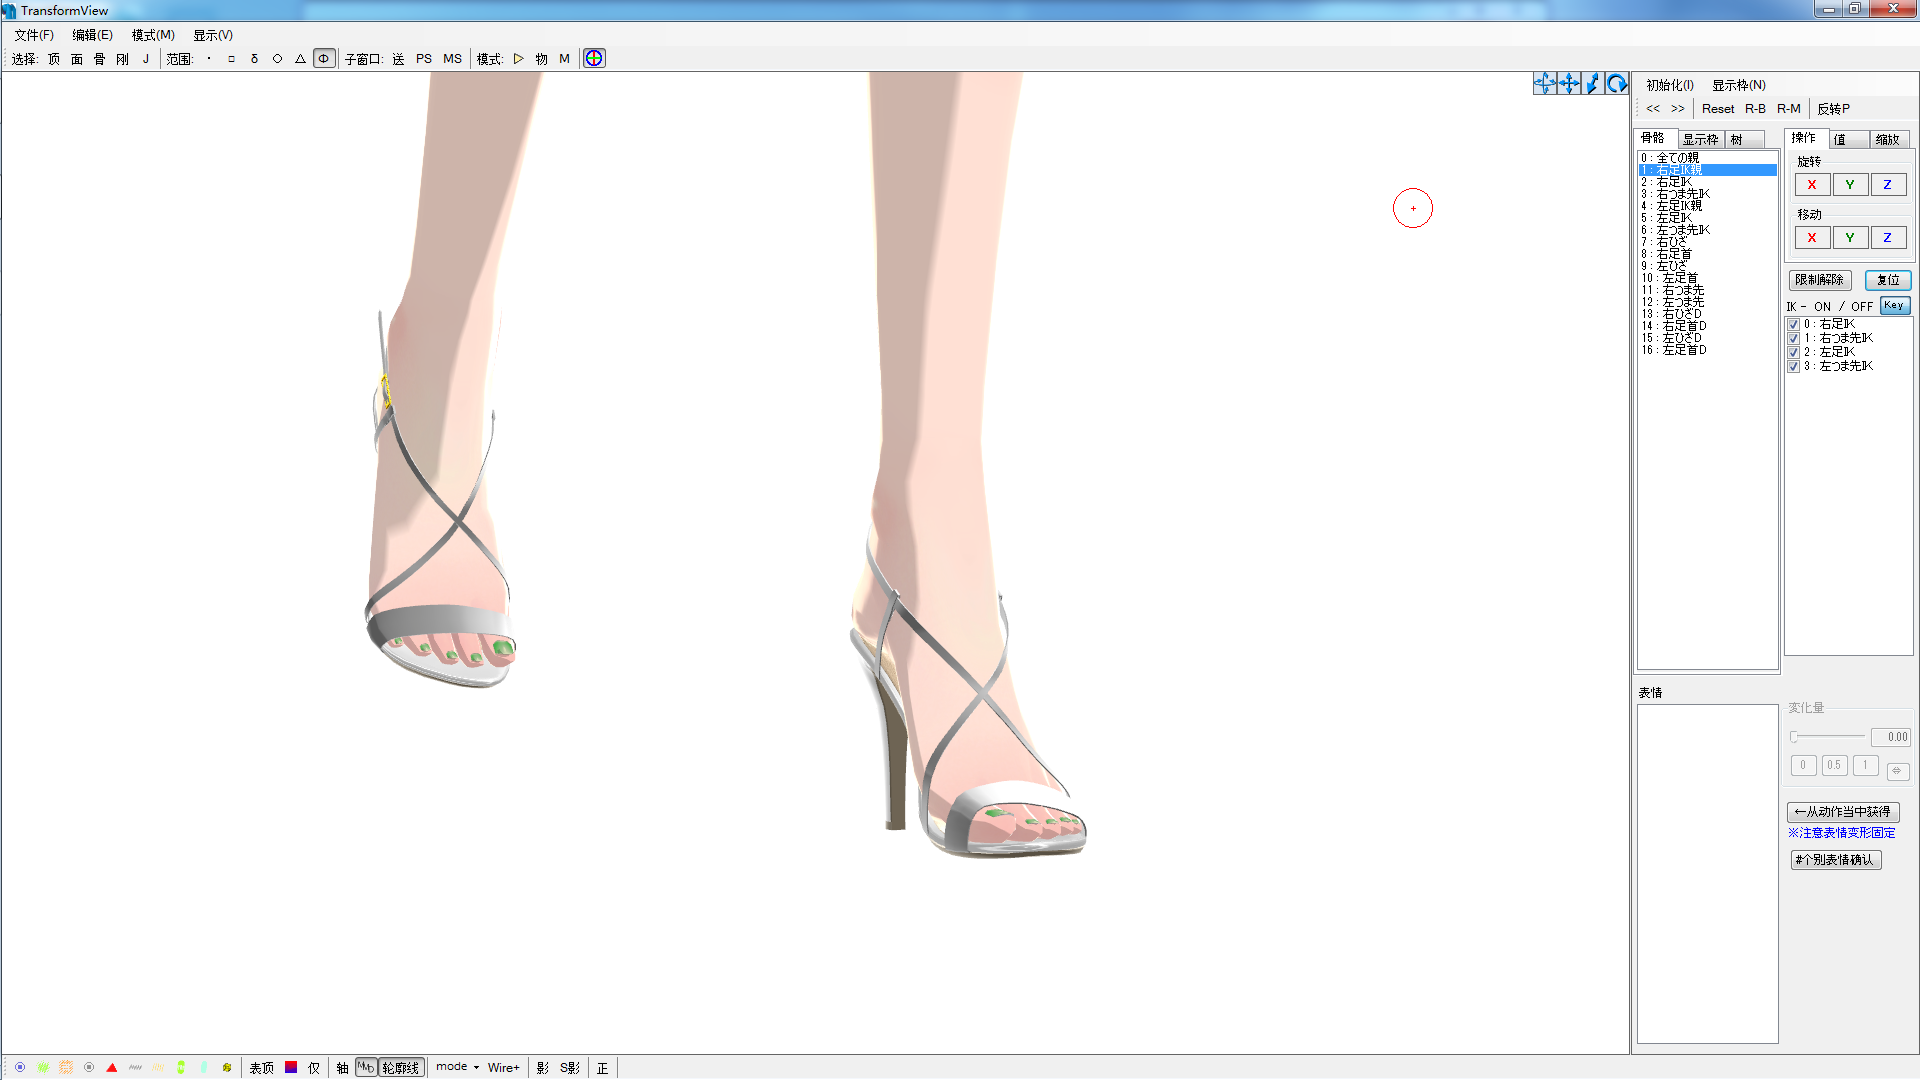
Task: Choose the square range shape
Action: [x=231, y=58]
